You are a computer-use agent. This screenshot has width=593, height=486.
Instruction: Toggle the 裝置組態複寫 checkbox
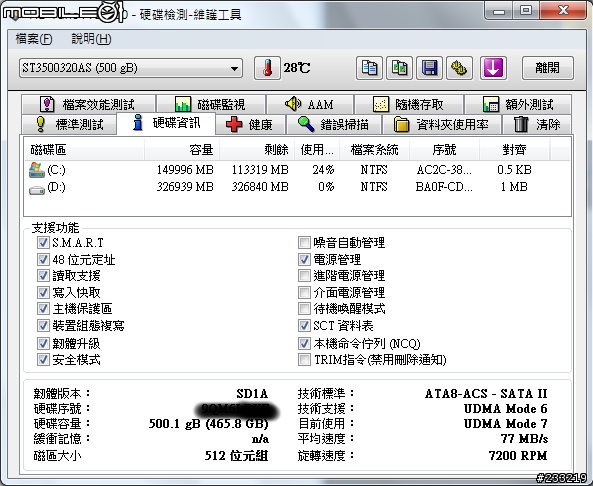pos(43,326)
